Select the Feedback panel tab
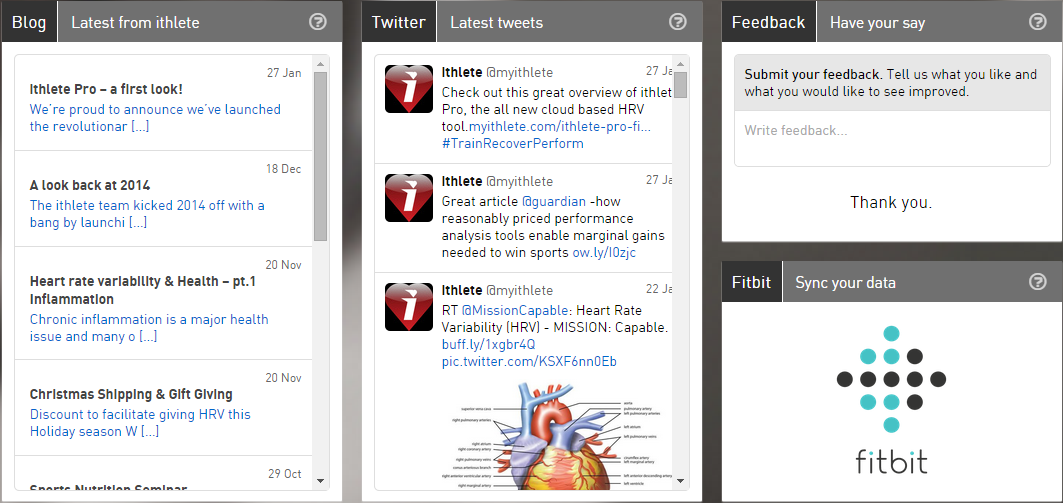The width and height of the screenshot is (1063, 503). 769,22
